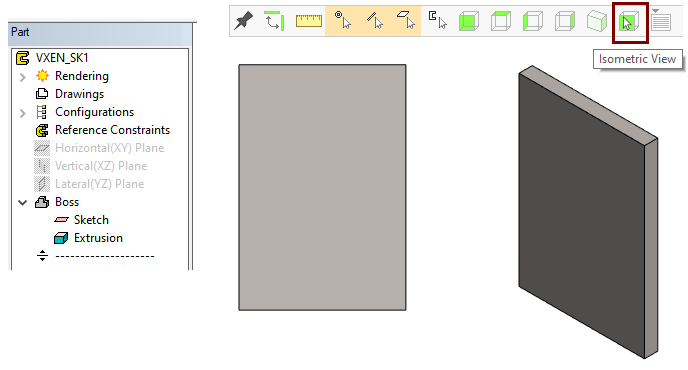Choose the Right view cube icon

(565, 21)
